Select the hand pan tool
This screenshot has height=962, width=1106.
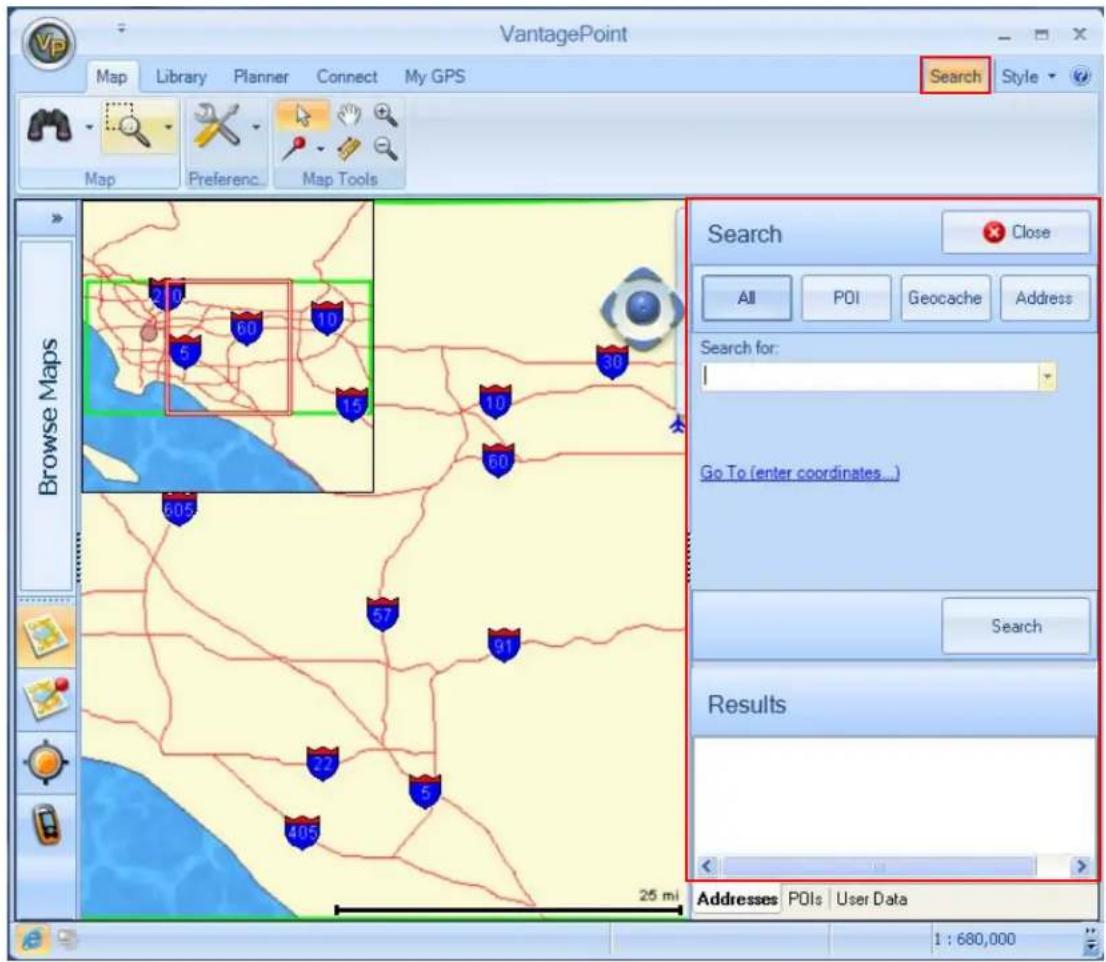click(x=348, y=114)
